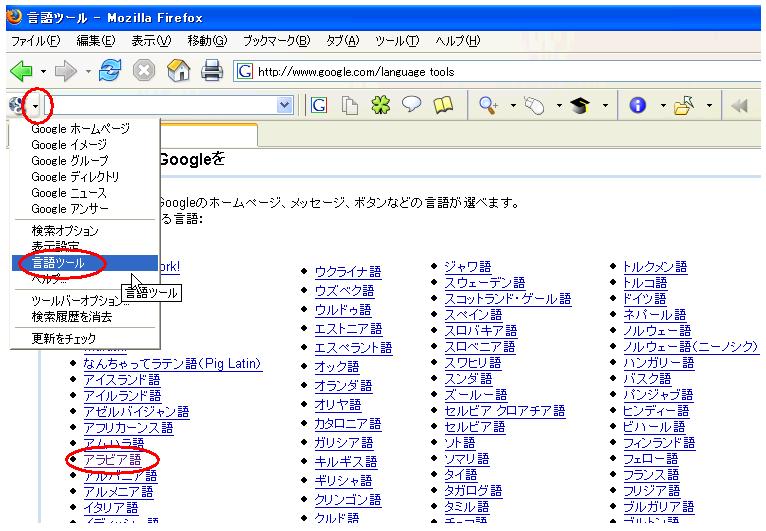Click the folder options toolbar icon

684,105
